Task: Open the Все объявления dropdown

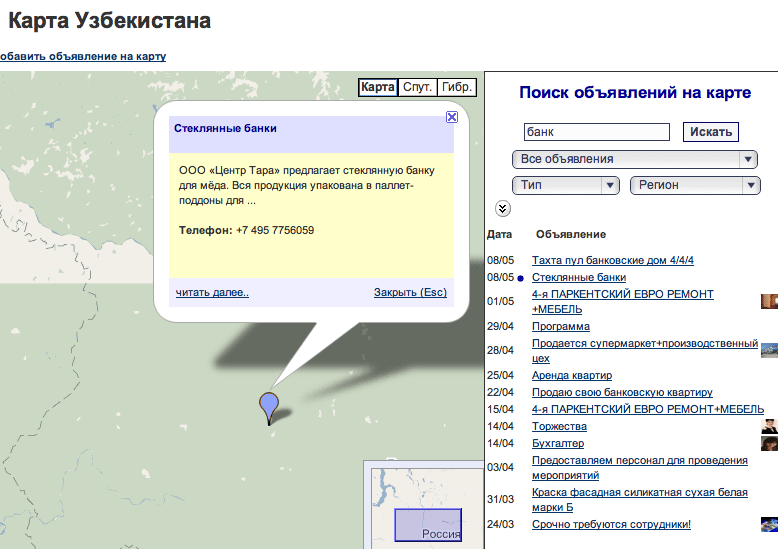Action: (634, 159)
